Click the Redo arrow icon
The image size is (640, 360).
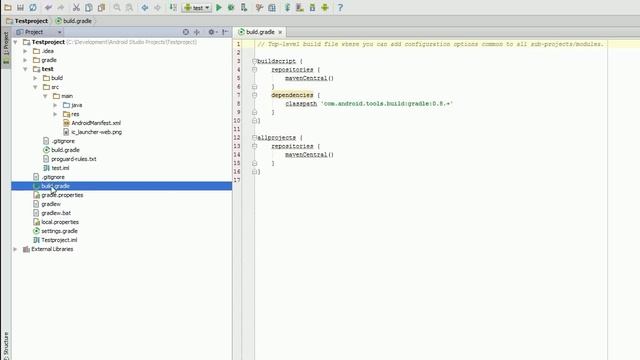61,7
